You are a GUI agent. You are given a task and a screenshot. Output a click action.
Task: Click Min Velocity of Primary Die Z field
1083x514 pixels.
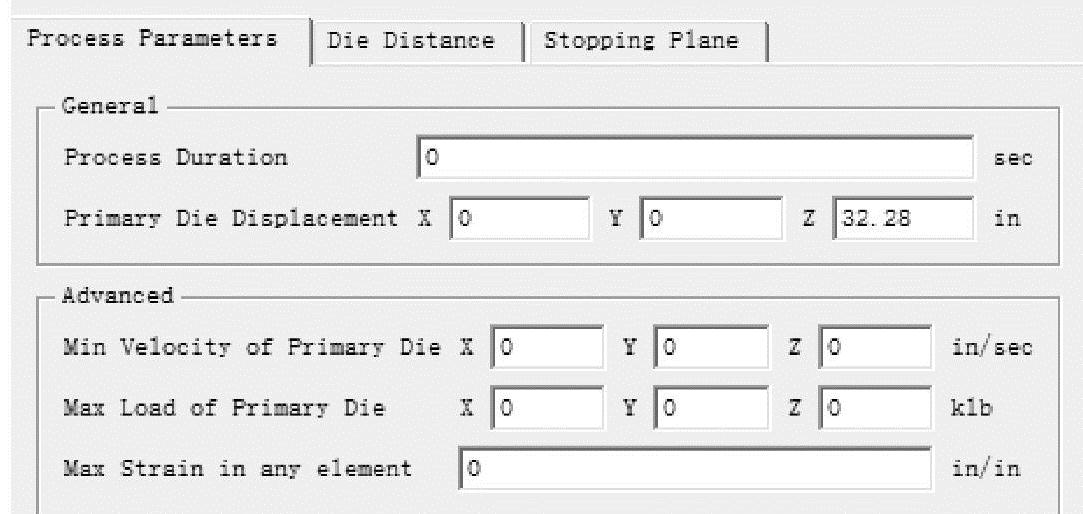pyautogui.click(x=875, y=347)
